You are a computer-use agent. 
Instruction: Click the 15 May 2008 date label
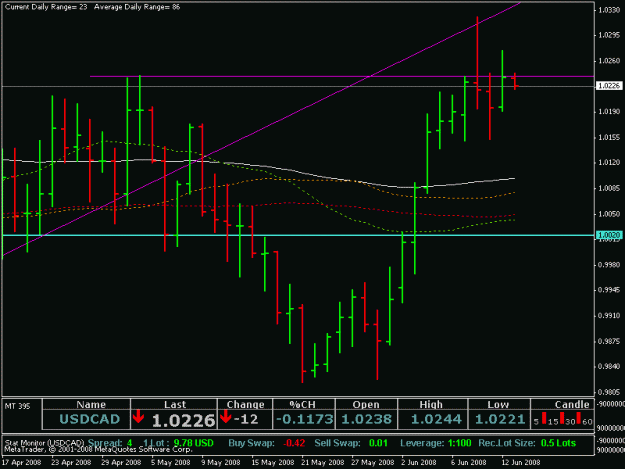[273, 463]
